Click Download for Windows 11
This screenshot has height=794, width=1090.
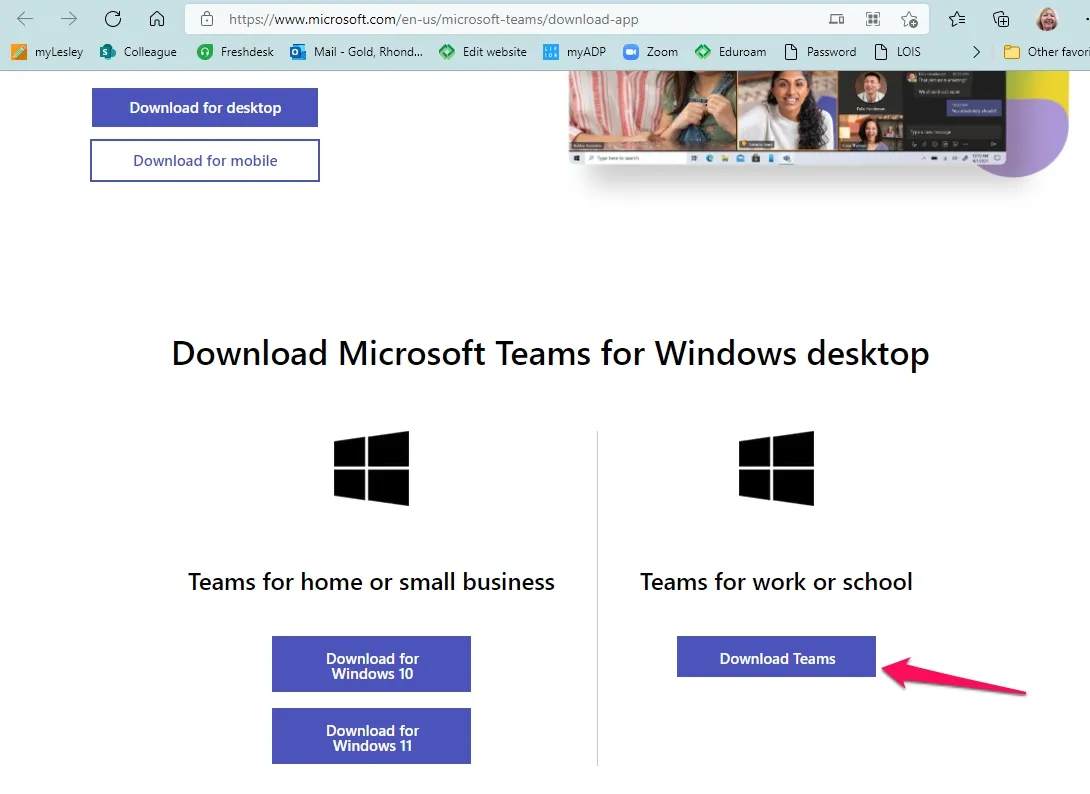tap(371, 736)
